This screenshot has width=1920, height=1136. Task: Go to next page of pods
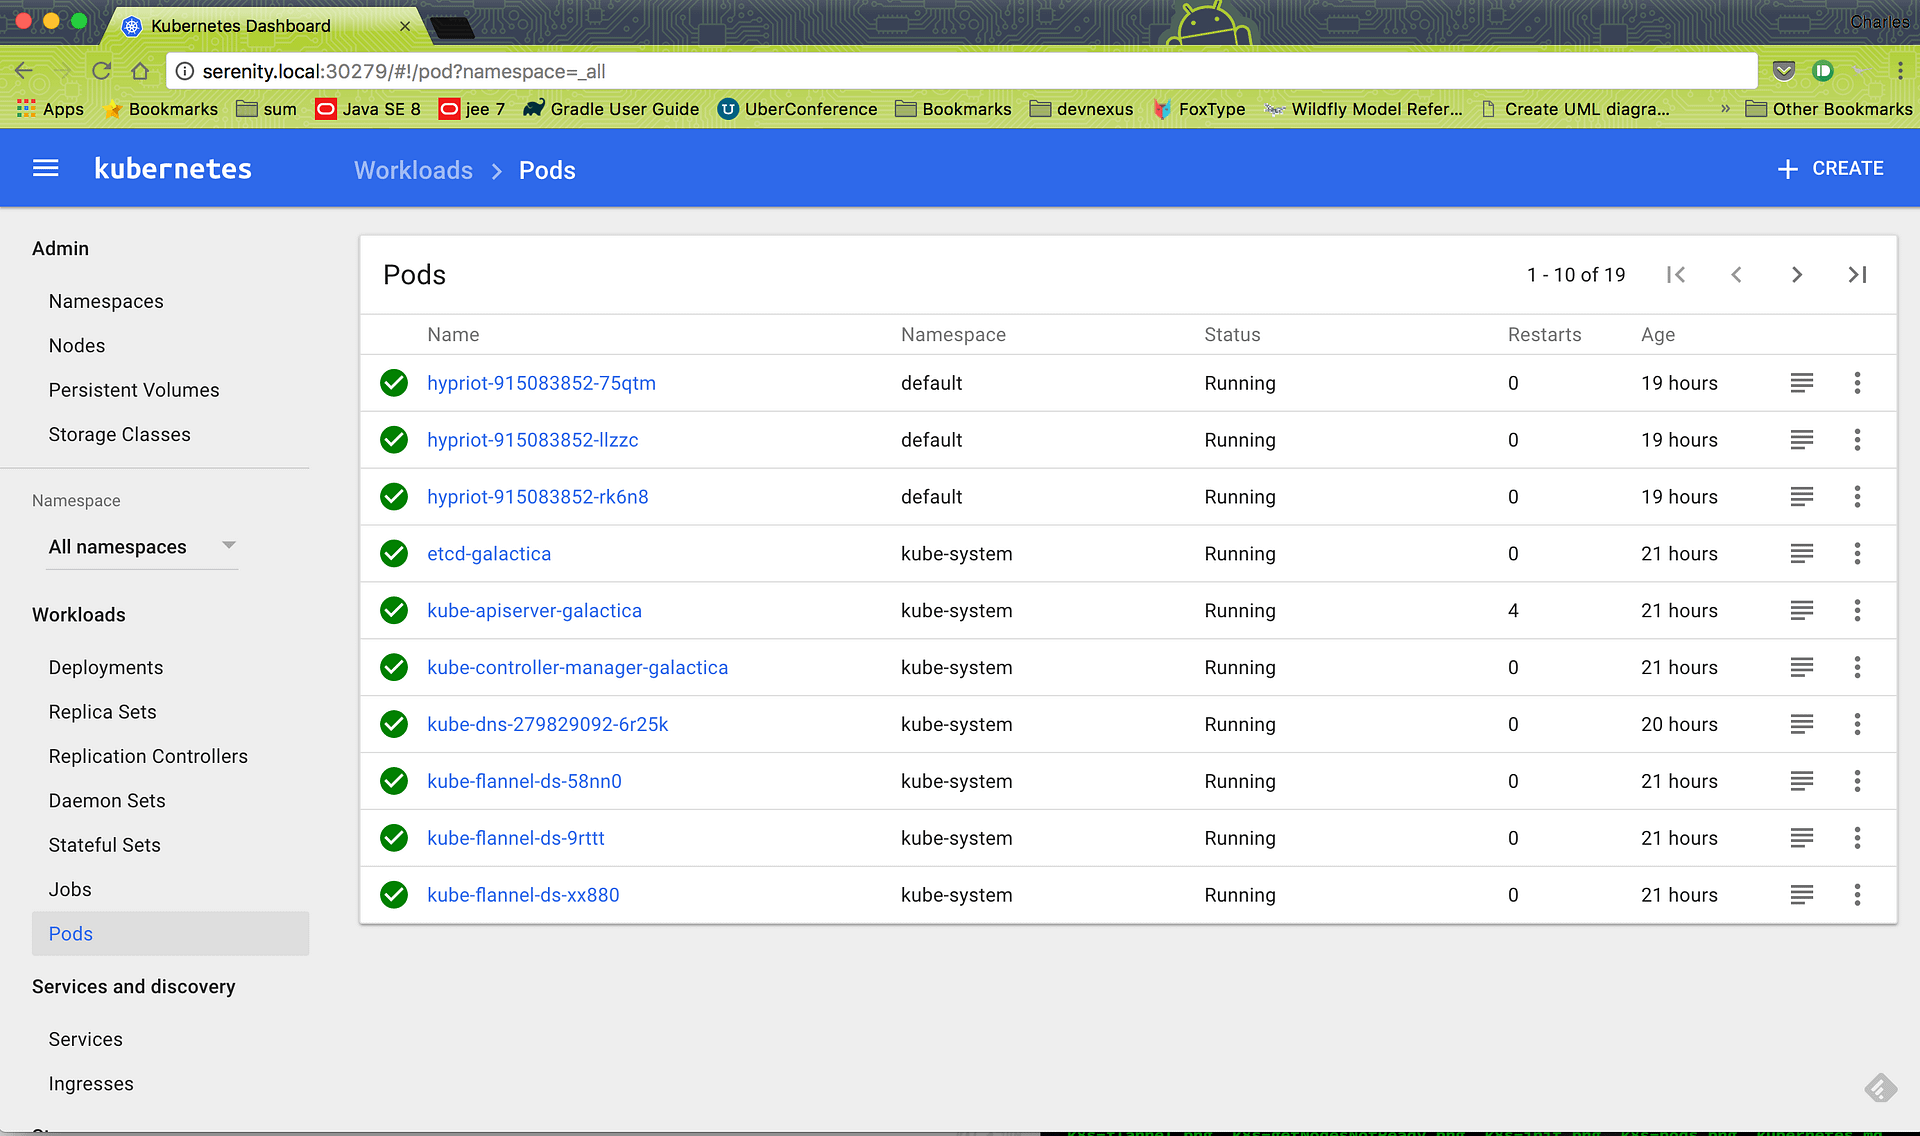[x=1797, y=275]
